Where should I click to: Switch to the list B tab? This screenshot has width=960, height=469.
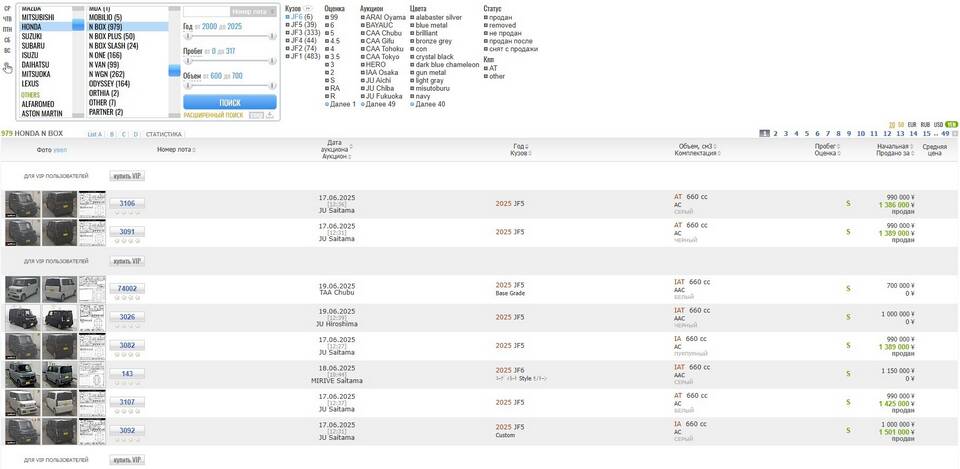pyautogui.click(x=111, y=134)
